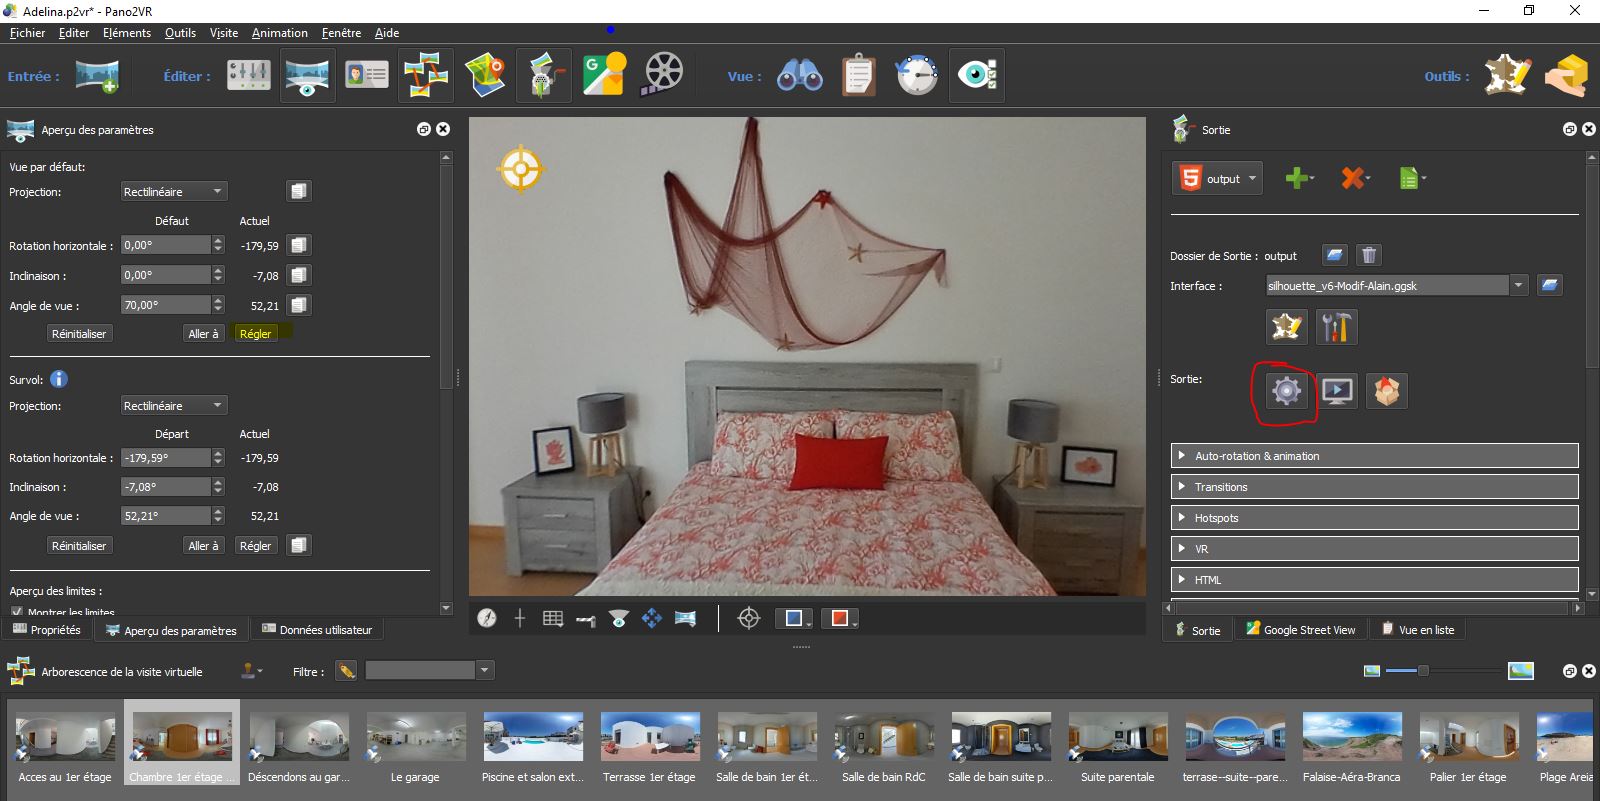
Task: Click the crosshair plus icon below viewer
Action: (519, 618)
